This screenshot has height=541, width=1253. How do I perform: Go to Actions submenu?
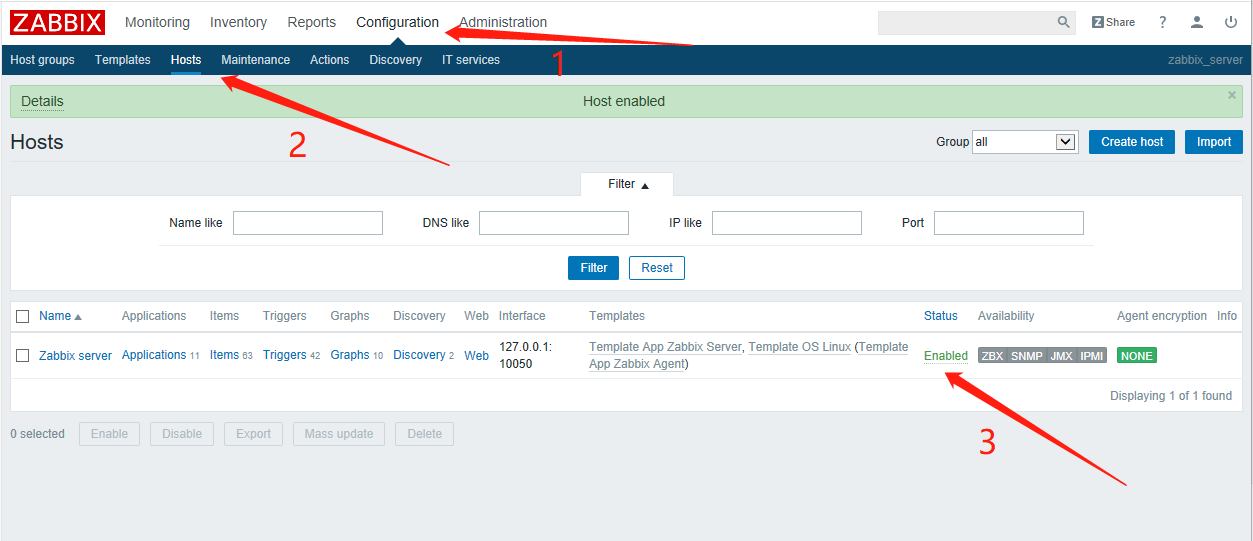[x=329, y=60]
